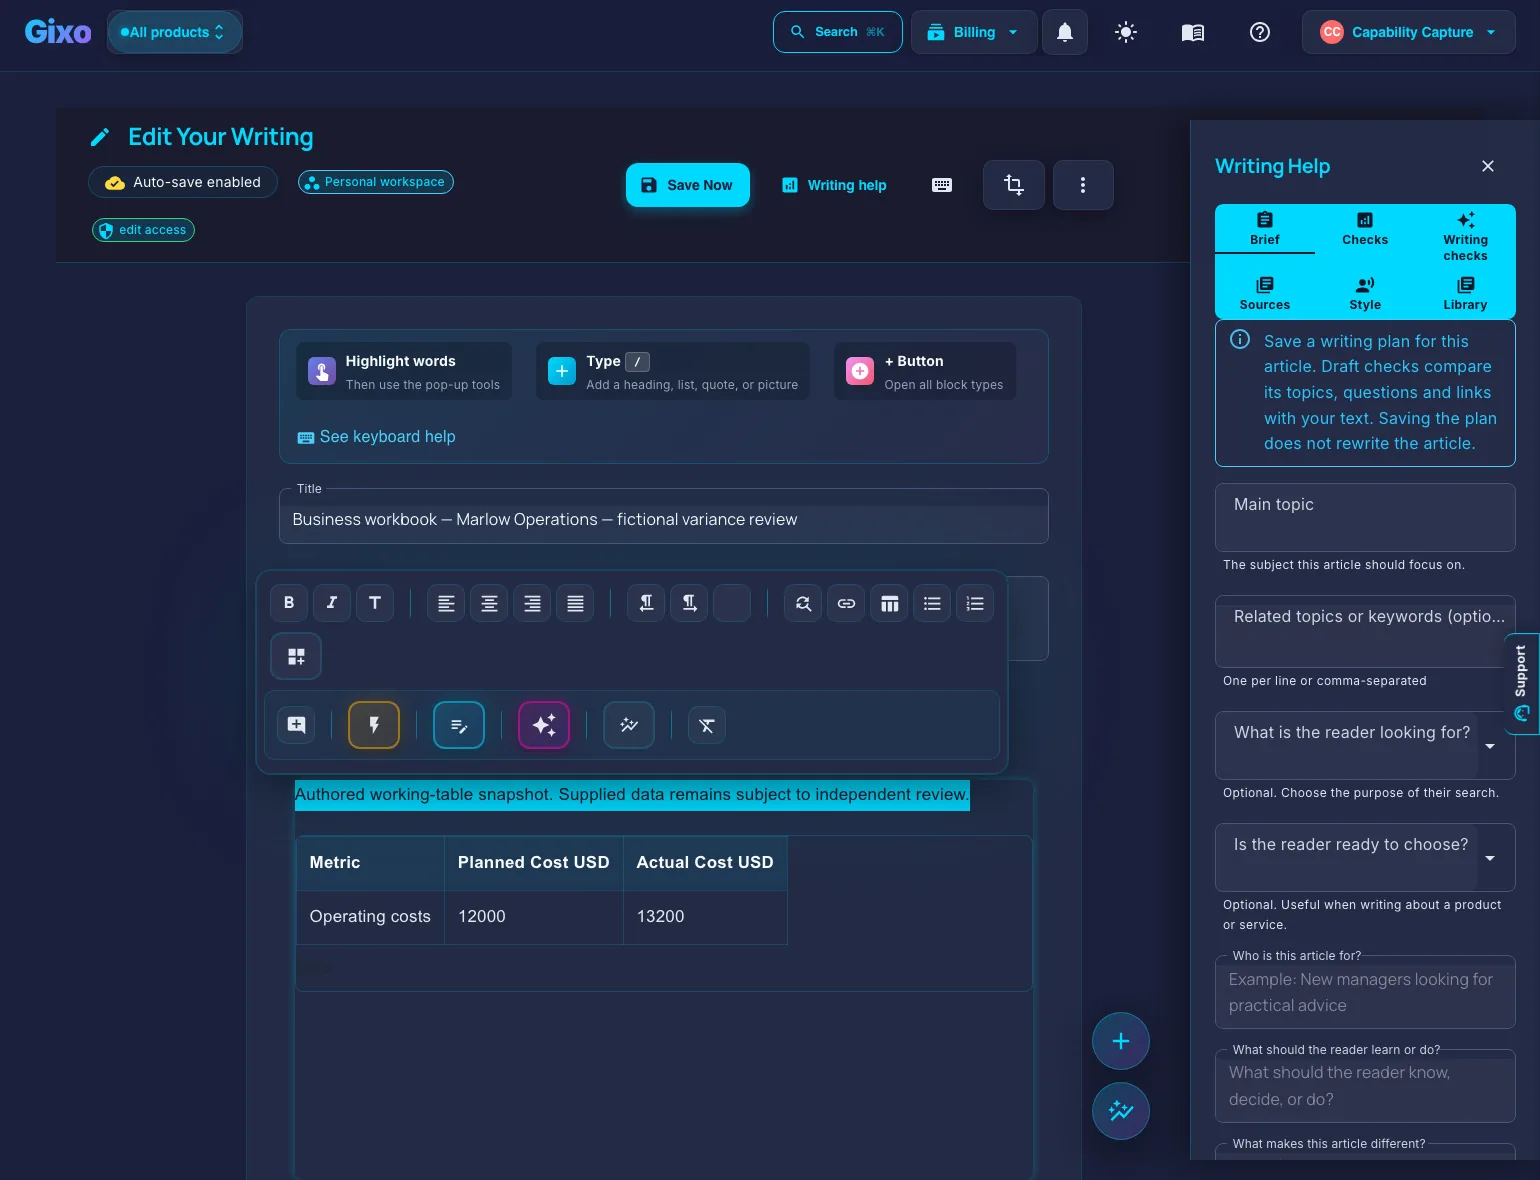Insert a table from the toolbar
This screenshot has width=1540, height=1180.
pos(889,603)
